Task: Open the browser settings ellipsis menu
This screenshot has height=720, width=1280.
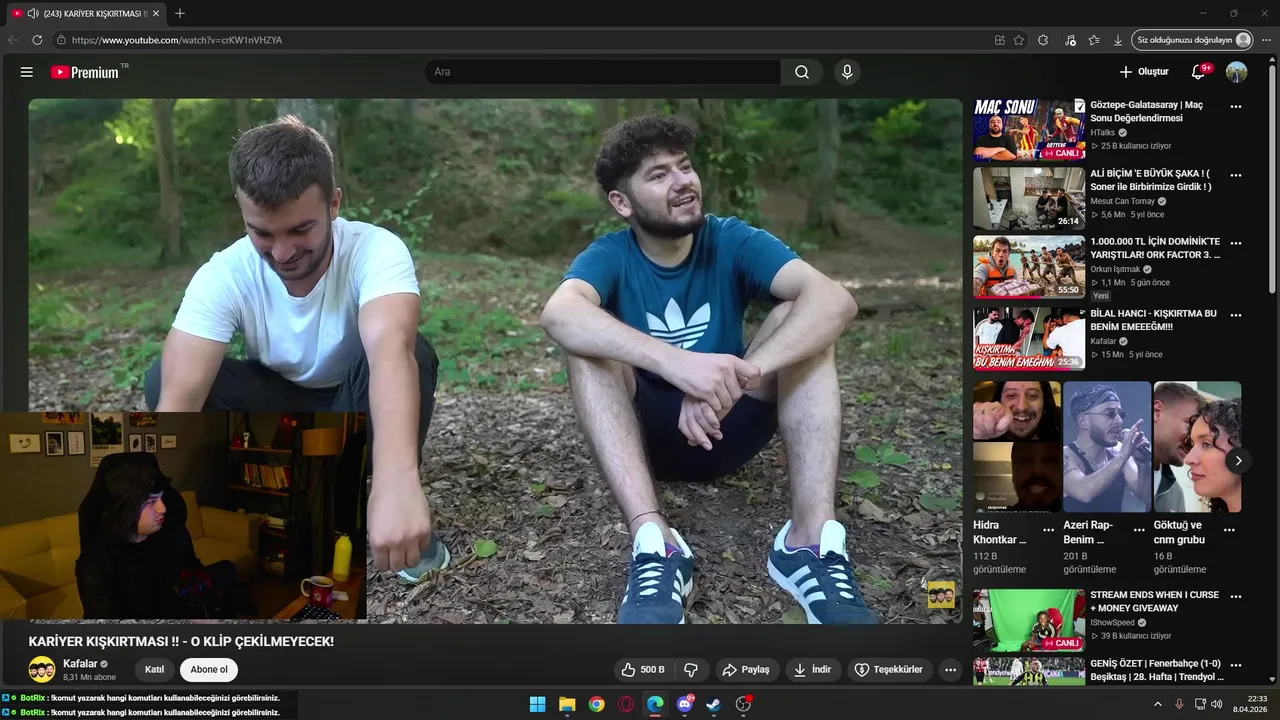Action: click(1266, 40)
